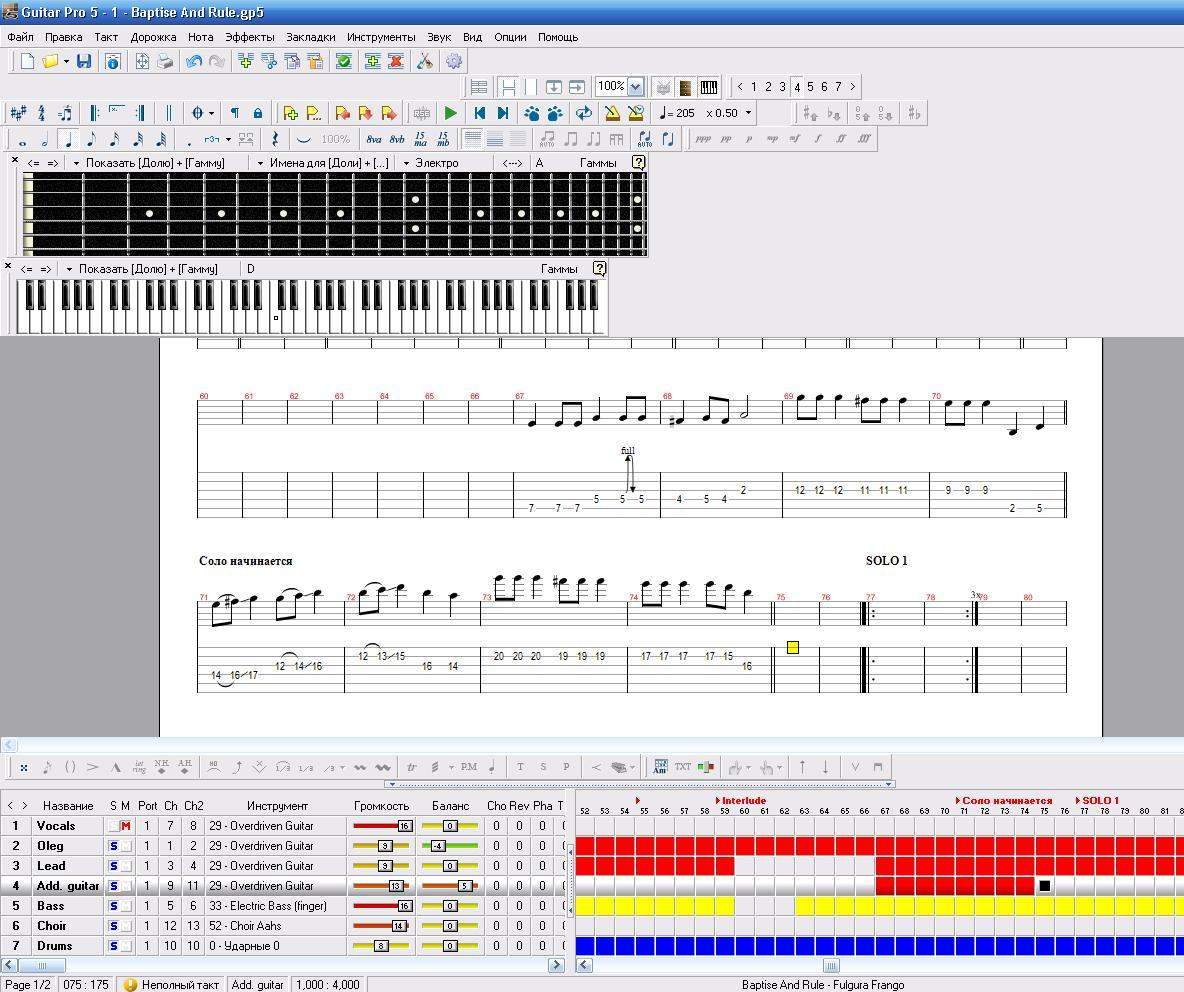Select the eighth note duration
The height and width of the screenshot is (992, 1184).
tap(91, 139)
